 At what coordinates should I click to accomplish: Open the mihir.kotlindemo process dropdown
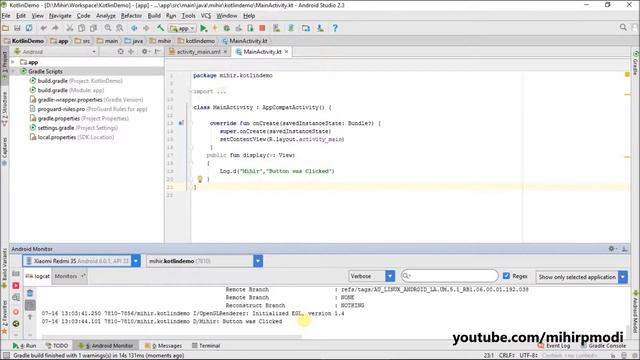[204, 261]
